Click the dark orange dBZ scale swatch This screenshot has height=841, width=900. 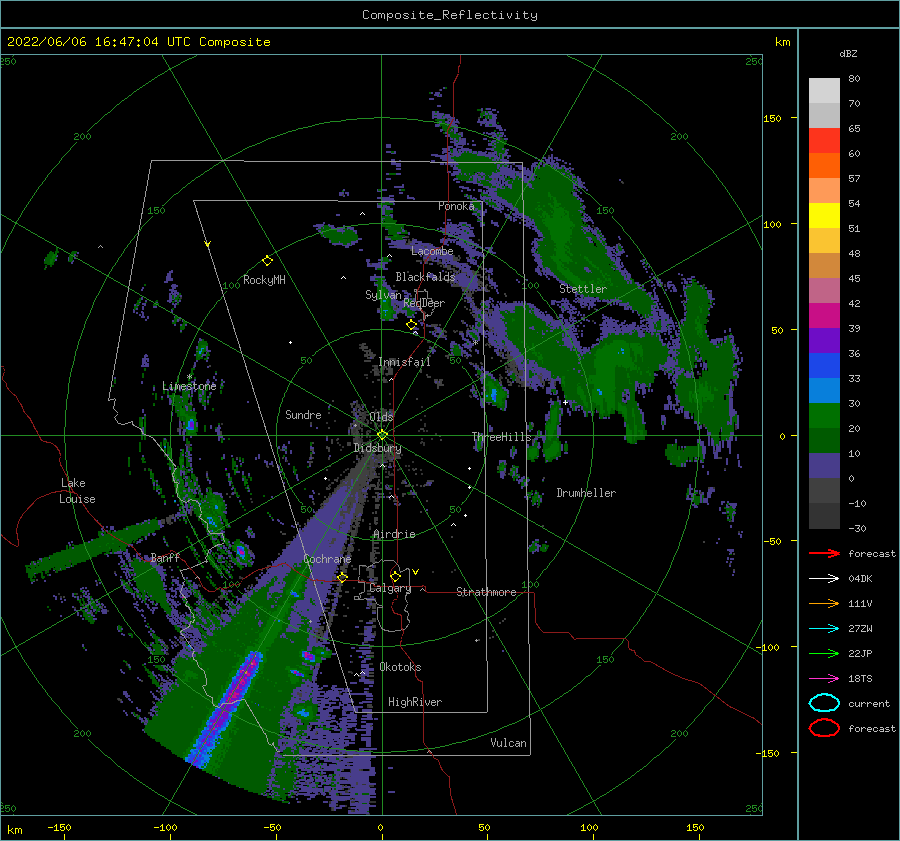pyautogui.click(x=824, y=165)
